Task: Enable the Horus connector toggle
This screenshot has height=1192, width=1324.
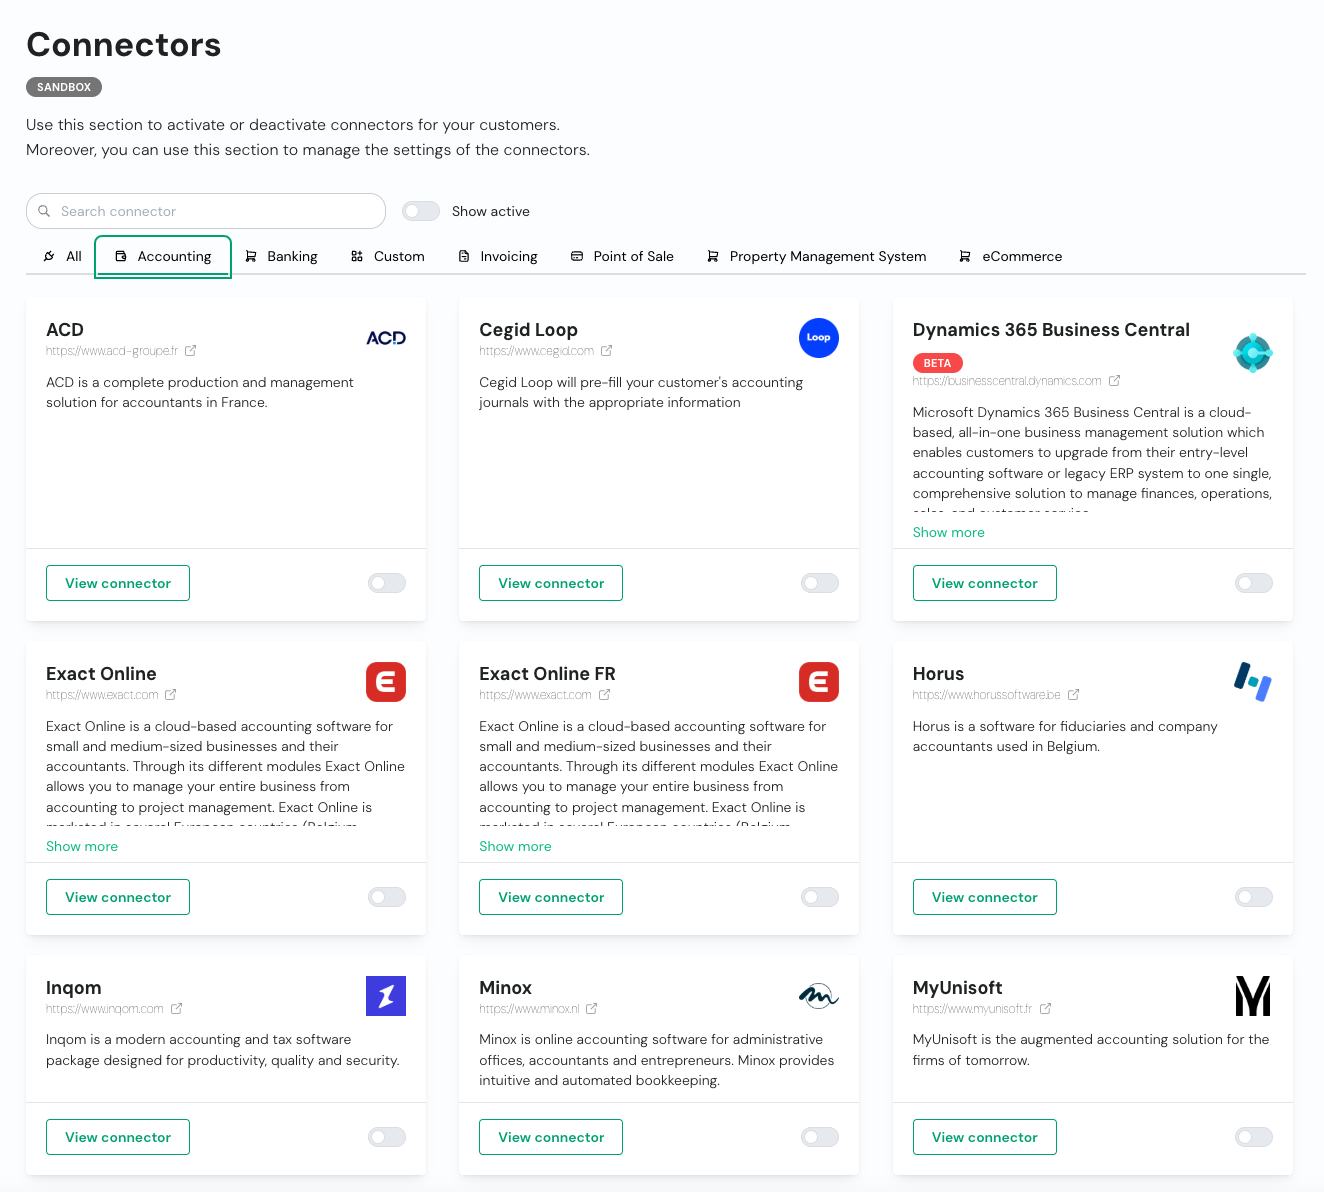Action: point(1254,897)
